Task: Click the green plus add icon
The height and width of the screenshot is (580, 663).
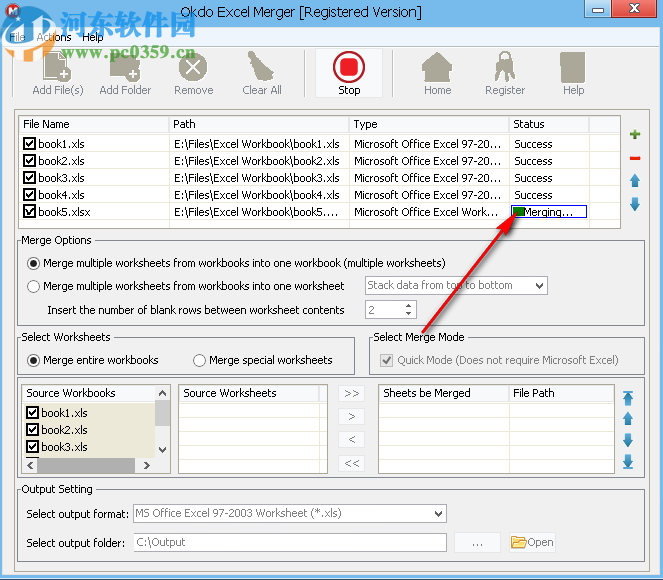Action: tap(635, 134)
